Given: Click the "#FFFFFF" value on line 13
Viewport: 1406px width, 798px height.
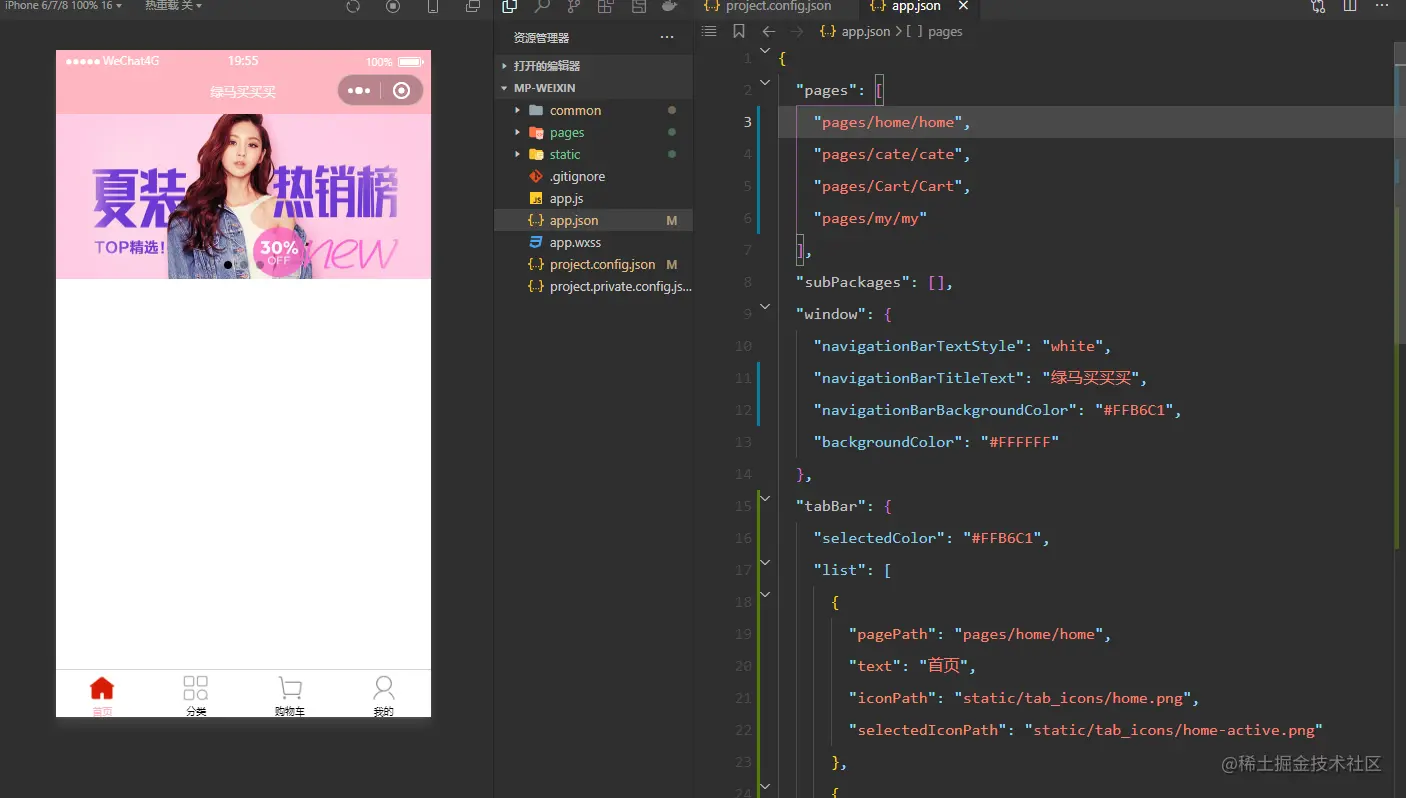Looking at the screenshot, I should (x=1019, y=442).
